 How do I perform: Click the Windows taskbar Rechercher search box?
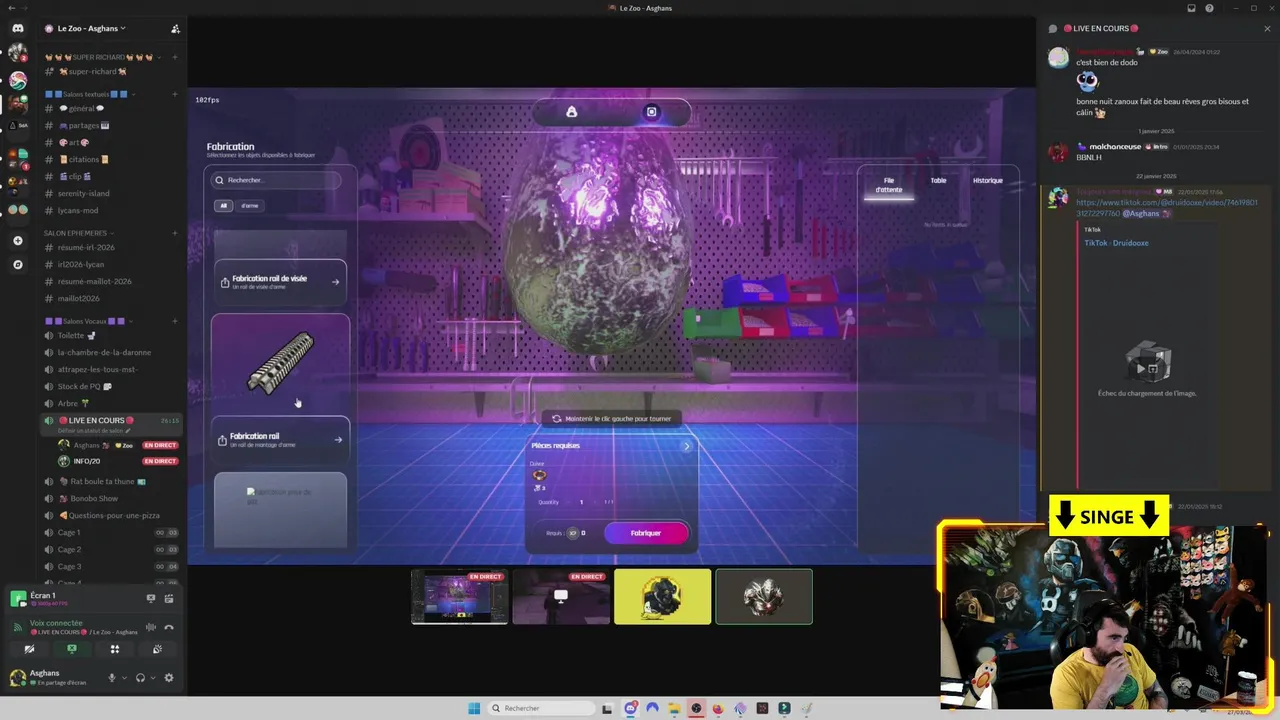pos(541,708)
